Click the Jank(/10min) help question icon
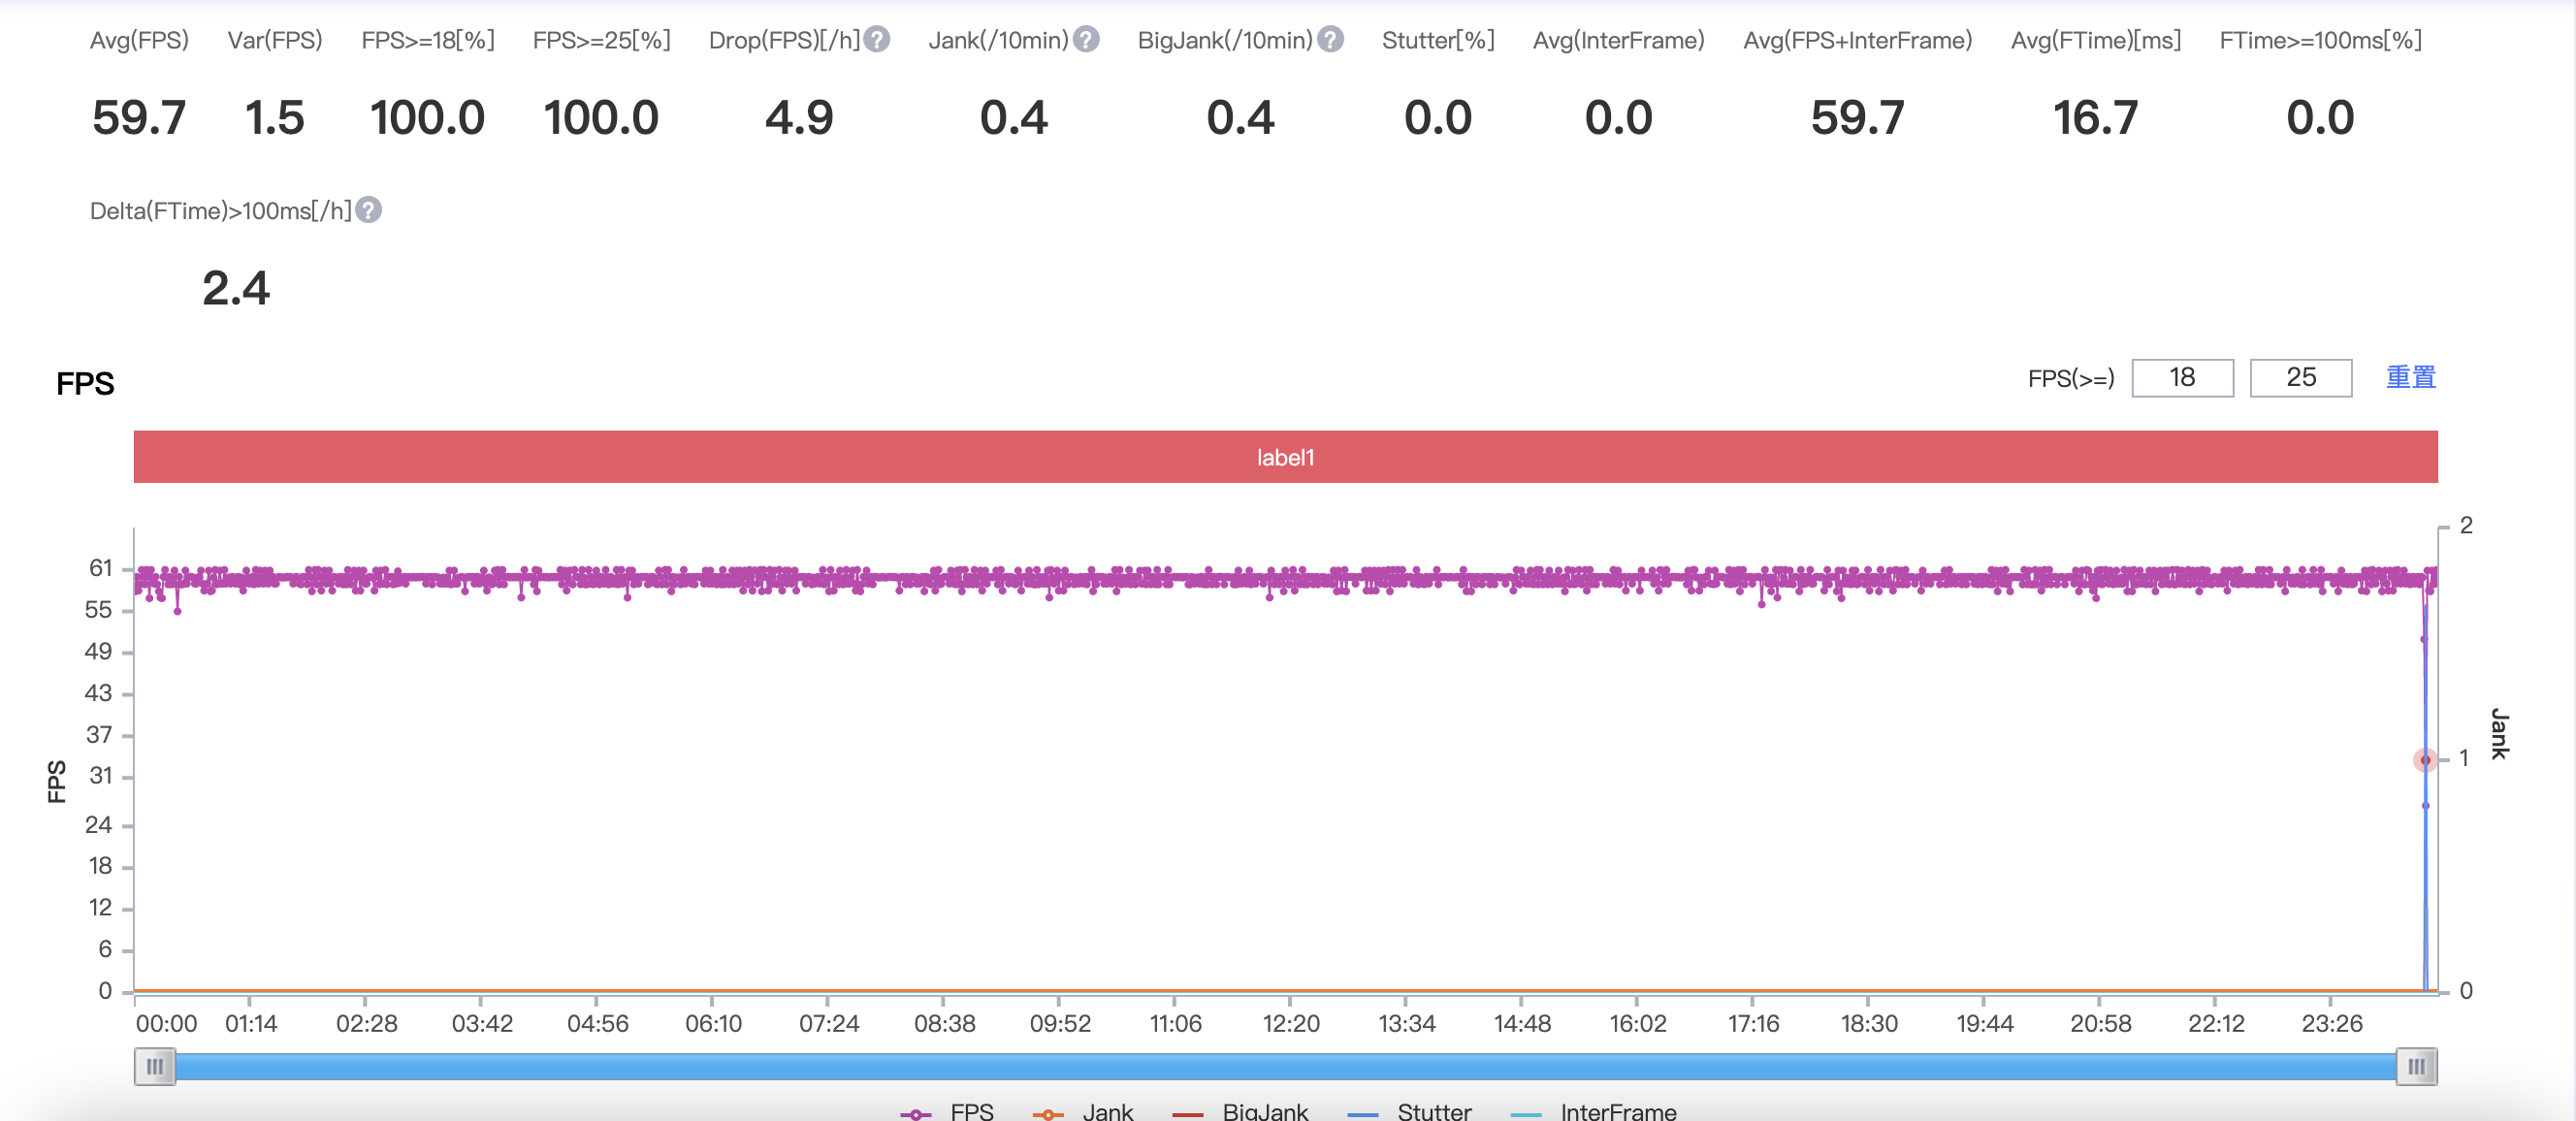 pos(1086,40)
